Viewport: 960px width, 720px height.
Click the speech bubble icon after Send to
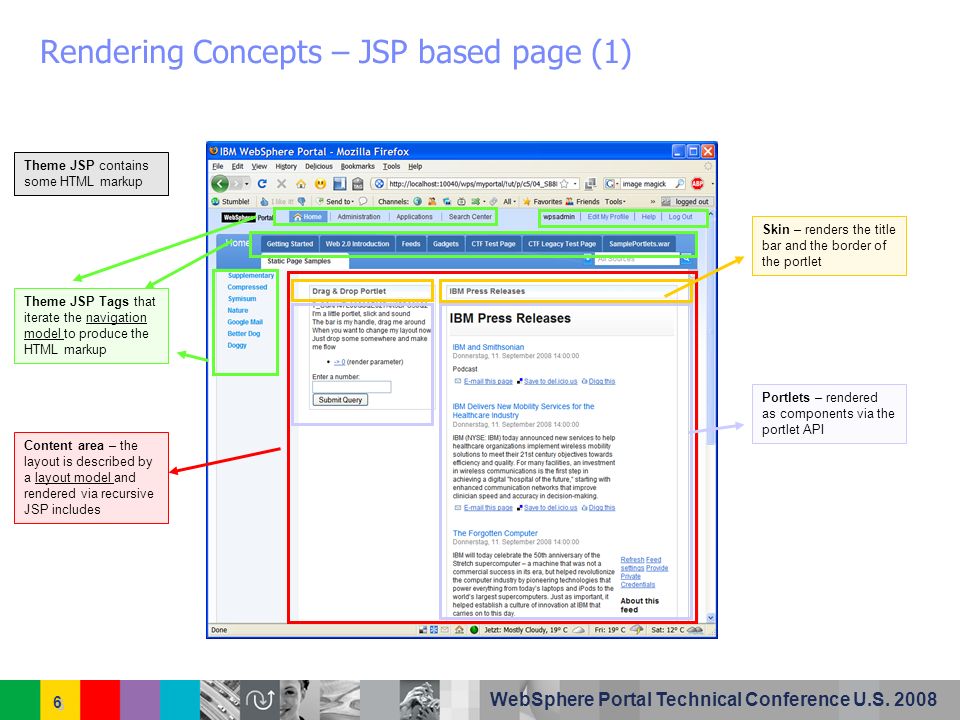click(x=363, y=201)
